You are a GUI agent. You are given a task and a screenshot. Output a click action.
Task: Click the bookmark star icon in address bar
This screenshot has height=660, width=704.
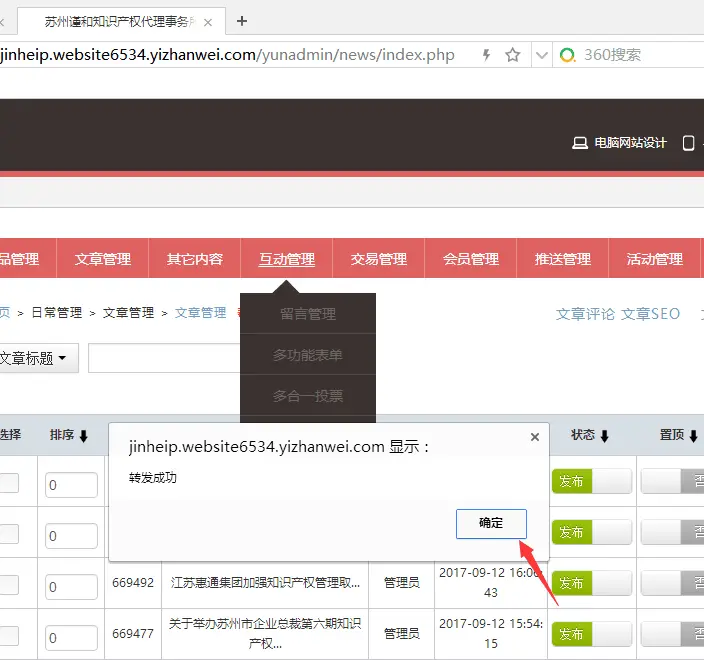tap(512, 55)
